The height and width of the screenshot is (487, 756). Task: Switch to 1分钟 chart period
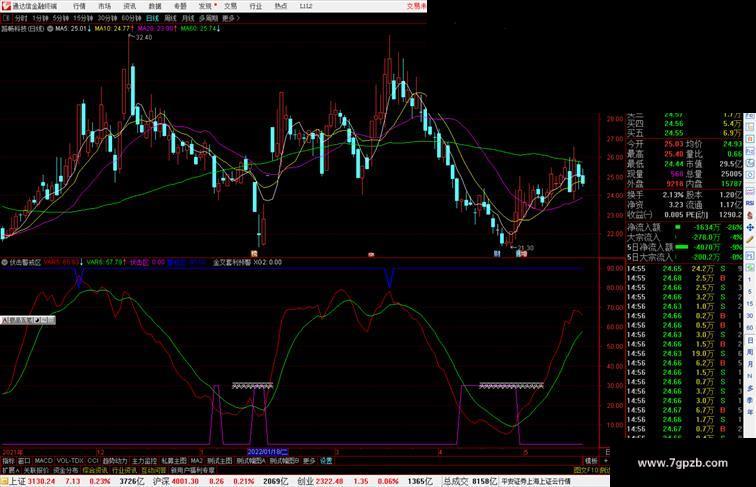[x=40, y=18]
